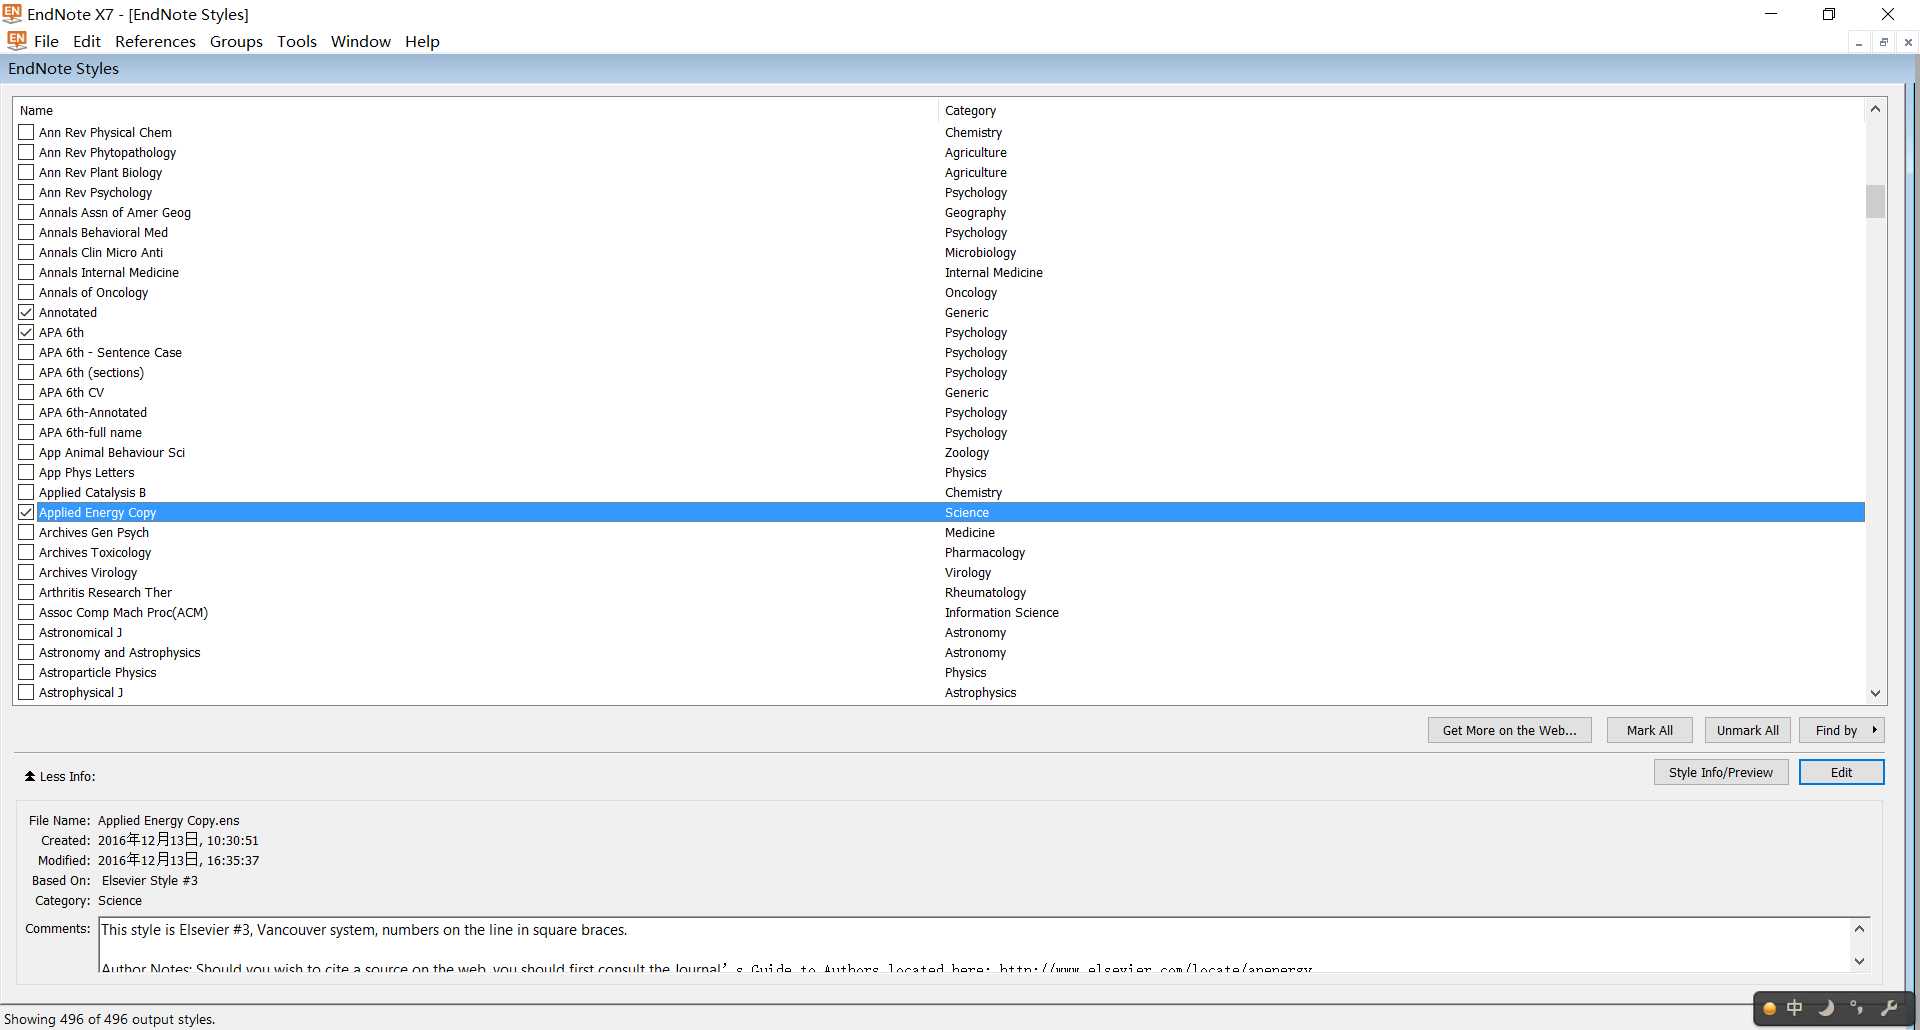Click the comments box scroll down arrow
This screenshot has width=1920, height=1030.
pos(1859,961)
